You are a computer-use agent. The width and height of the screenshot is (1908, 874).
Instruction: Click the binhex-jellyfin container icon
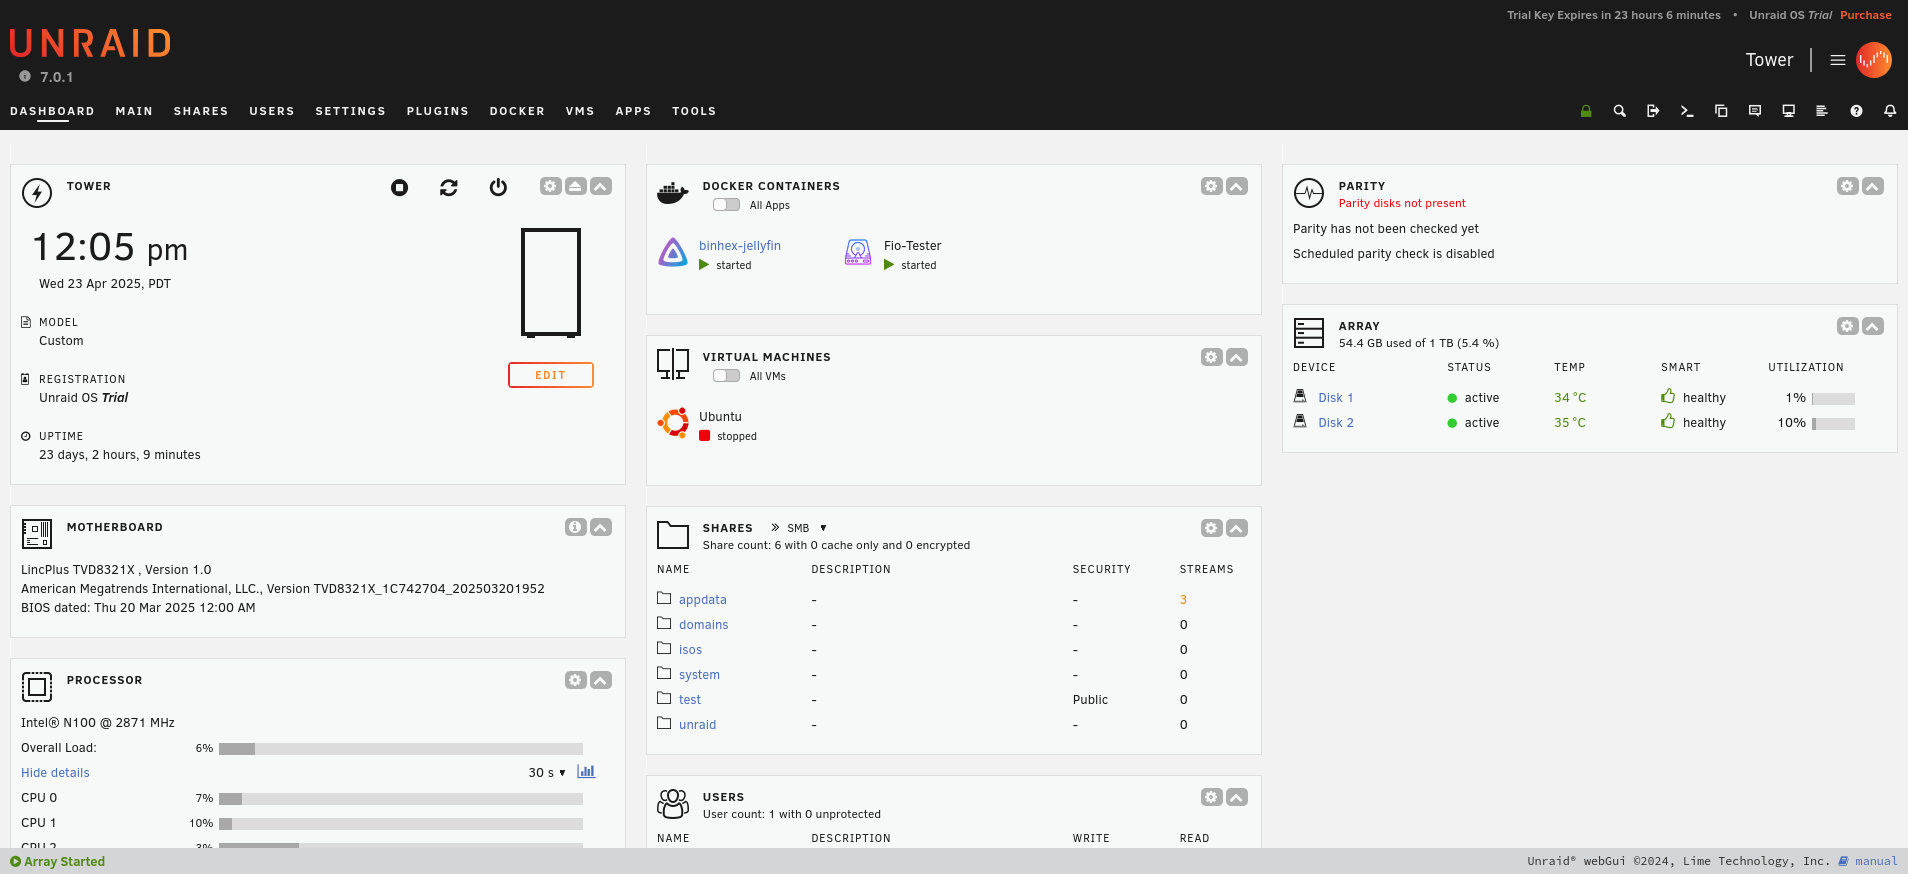click(673, 252)
